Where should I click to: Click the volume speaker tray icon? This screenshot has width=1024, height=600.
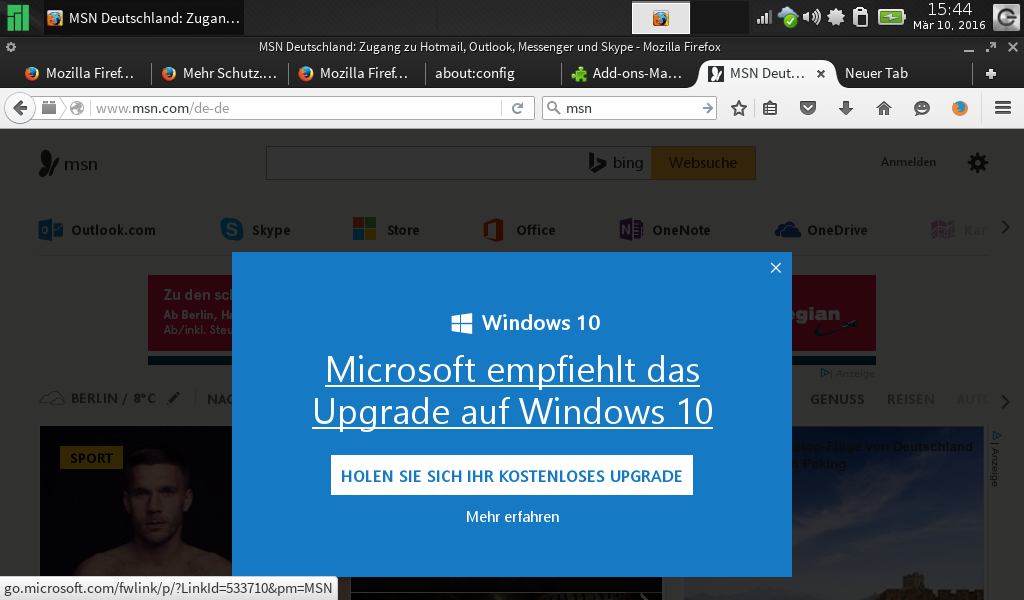(811, 17)
